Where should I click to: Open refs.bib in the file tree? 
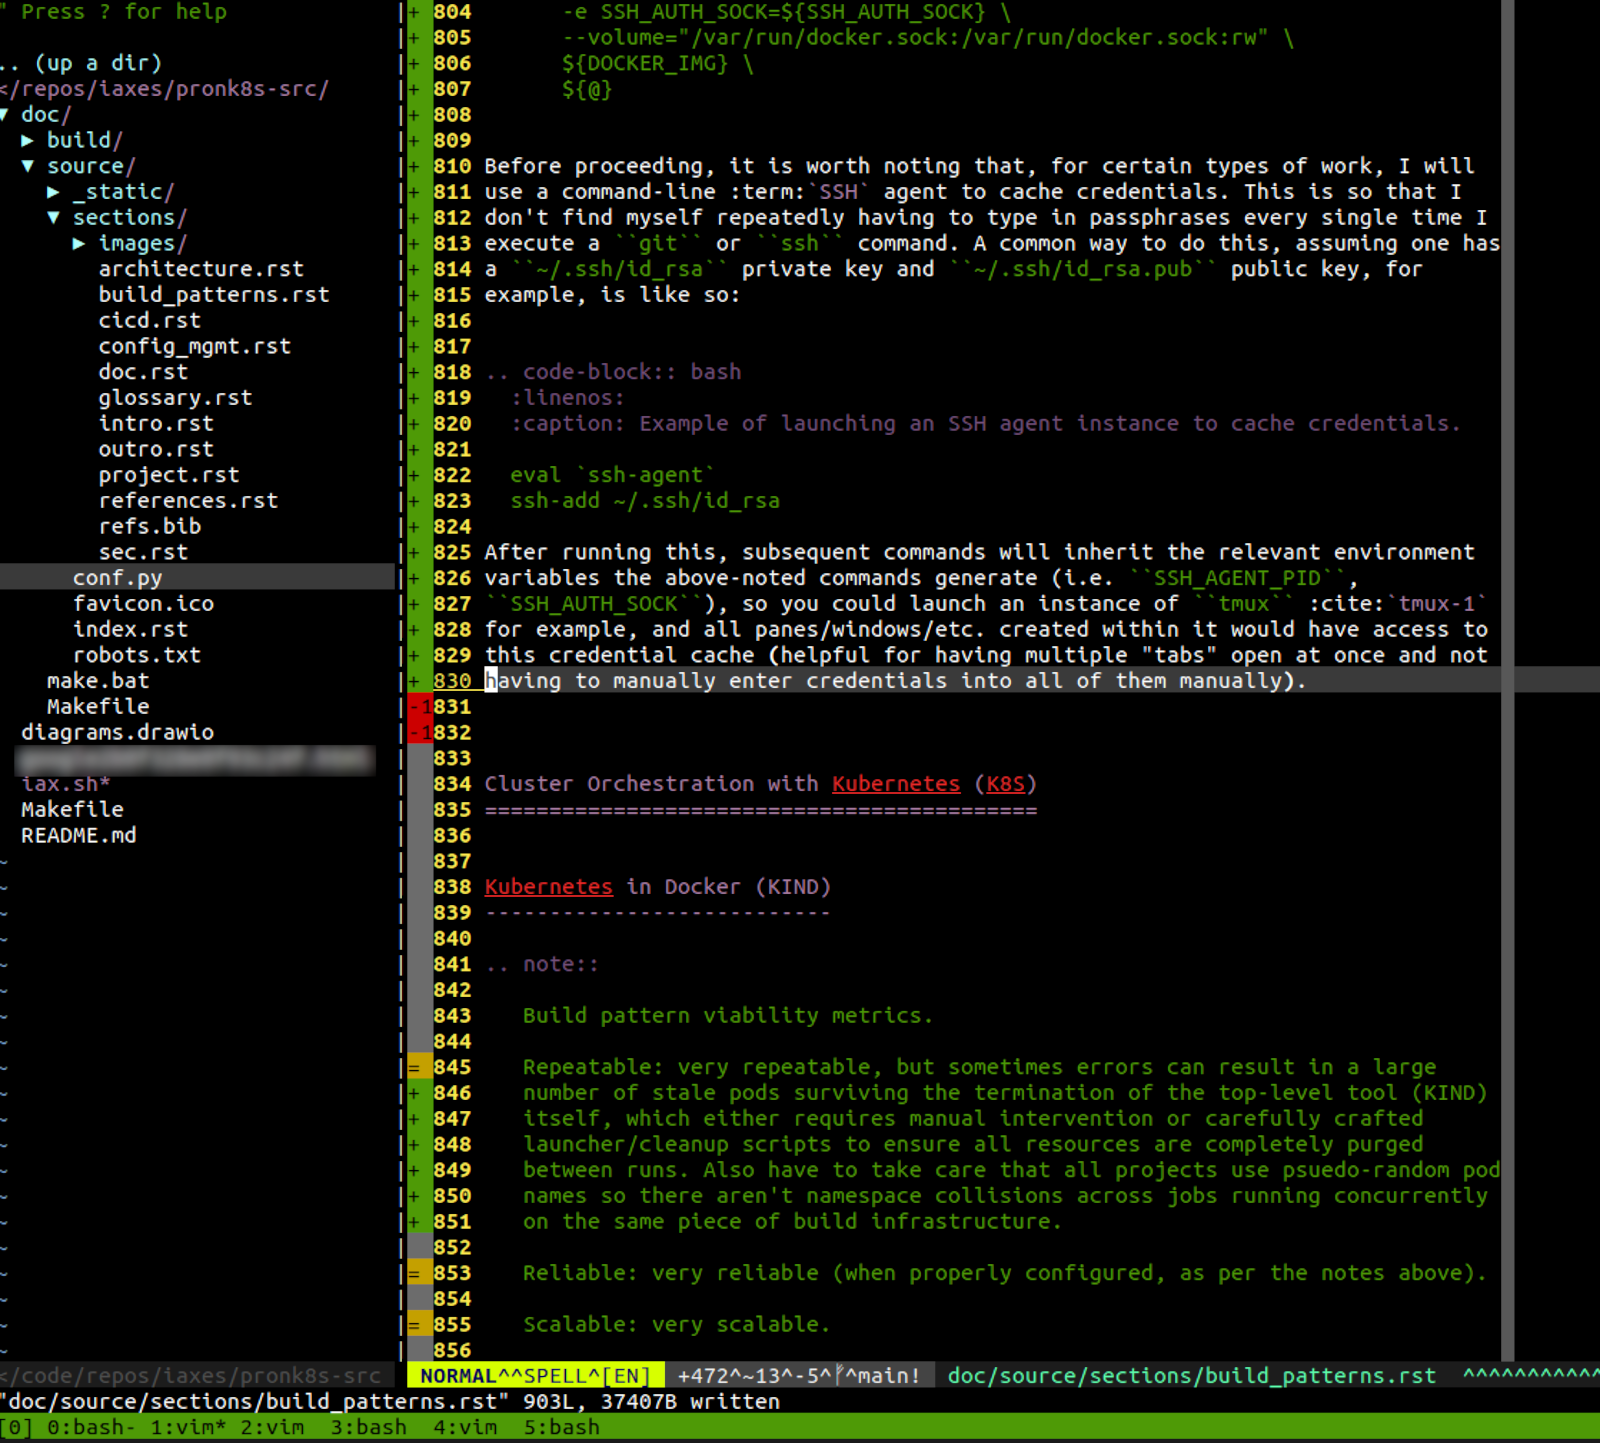click(x=150, y=527)
